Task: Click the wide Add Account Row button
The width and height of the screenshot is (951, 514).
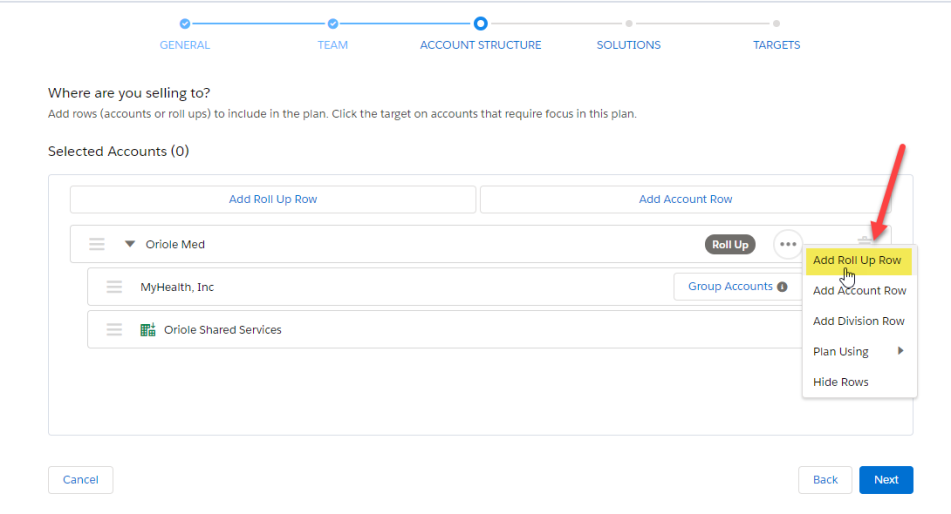Action: pyautogui.click(x=685, y=199)
